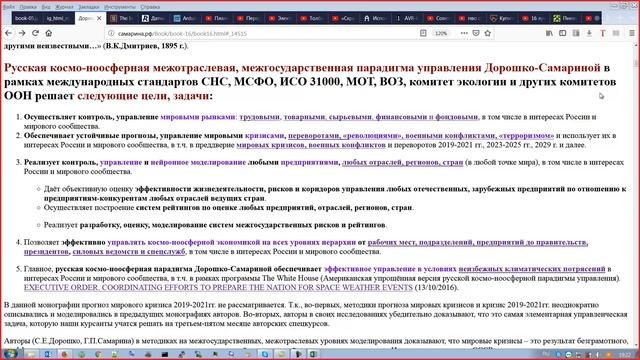Go forward to the next page
Viewport: 640px width, 360px height.
click(x=22, y=33)
